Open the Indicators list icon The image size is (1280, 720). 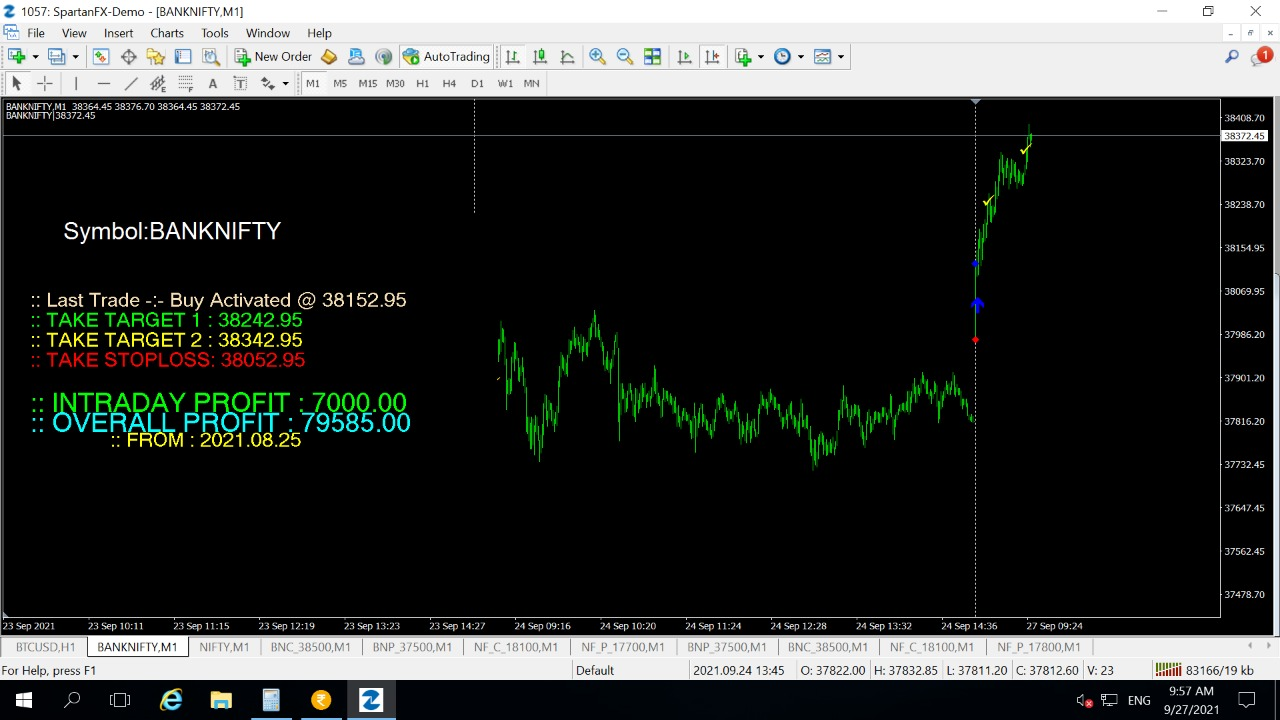743,57
